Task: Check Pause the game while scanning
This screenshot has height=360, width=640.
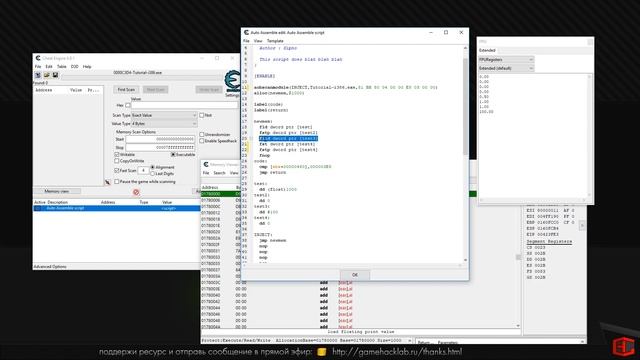Action: [x=117, y=182]
